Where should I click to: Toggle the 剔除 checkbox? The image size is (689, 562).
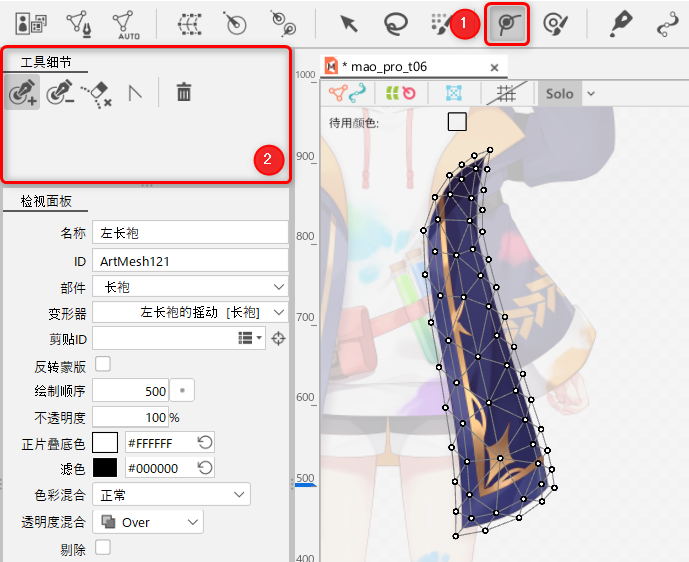pos(102,547)
